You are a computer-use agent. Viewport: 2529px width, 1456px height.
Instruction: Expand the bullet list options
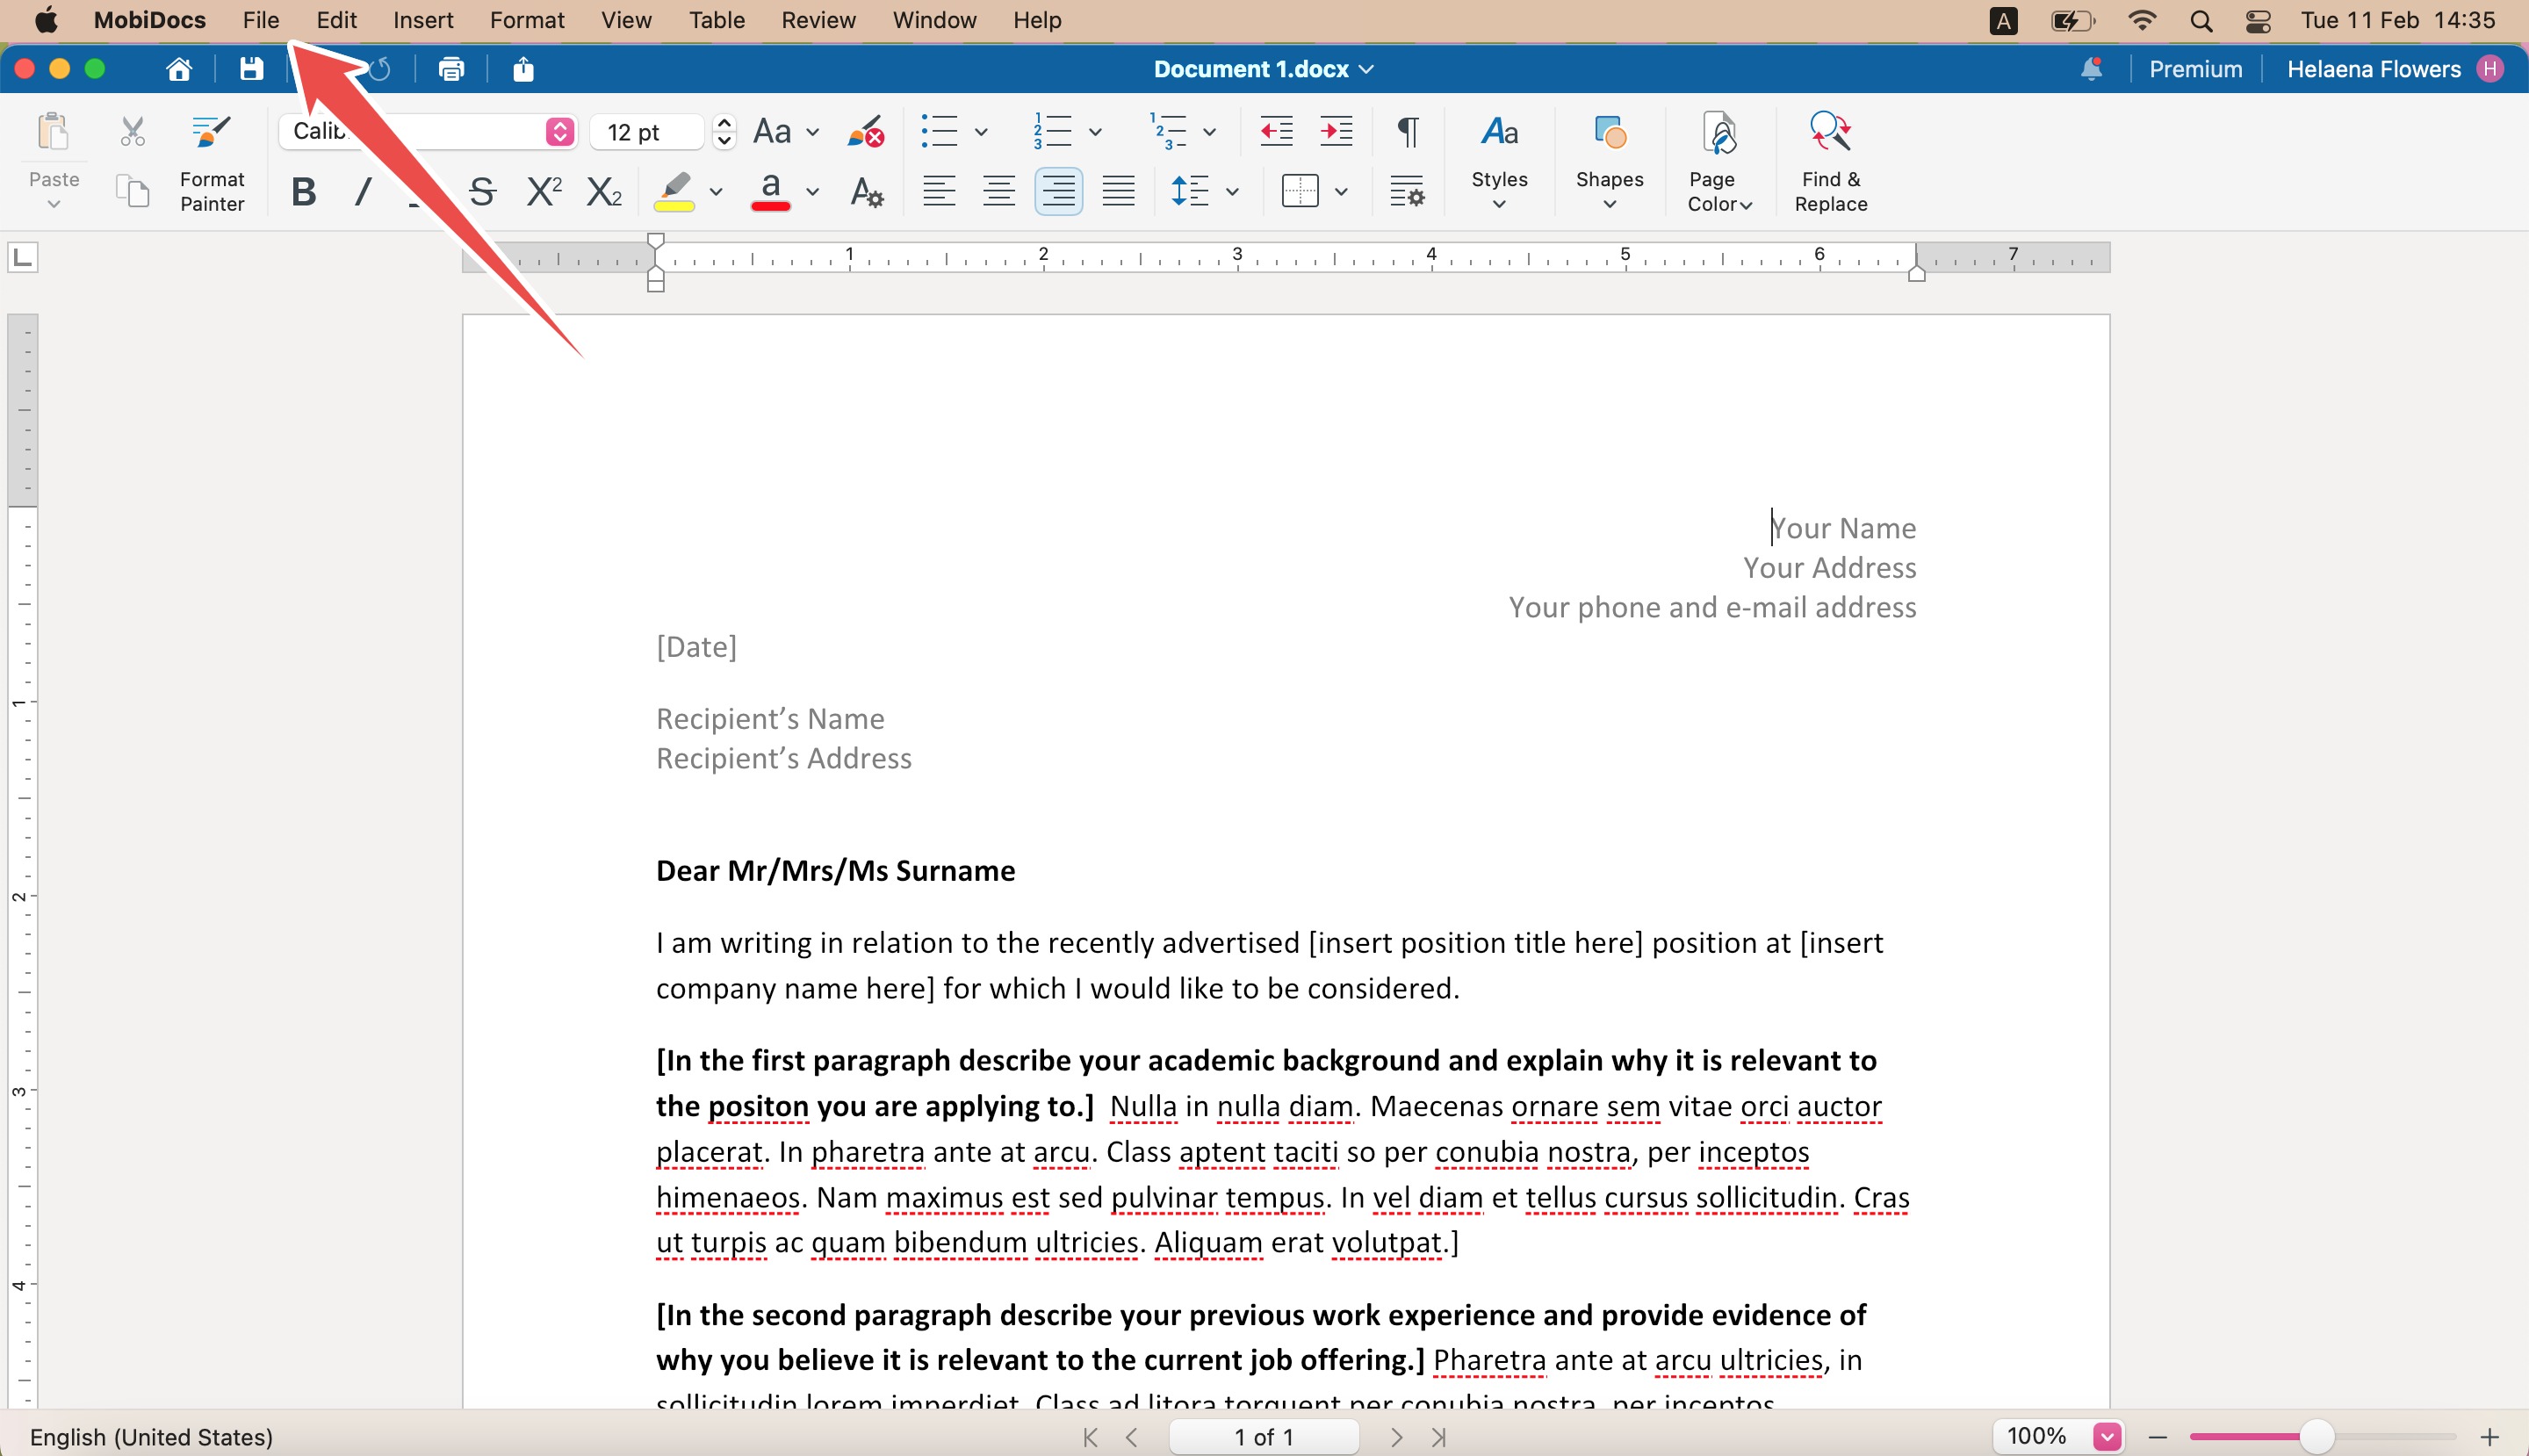point(981,132)
